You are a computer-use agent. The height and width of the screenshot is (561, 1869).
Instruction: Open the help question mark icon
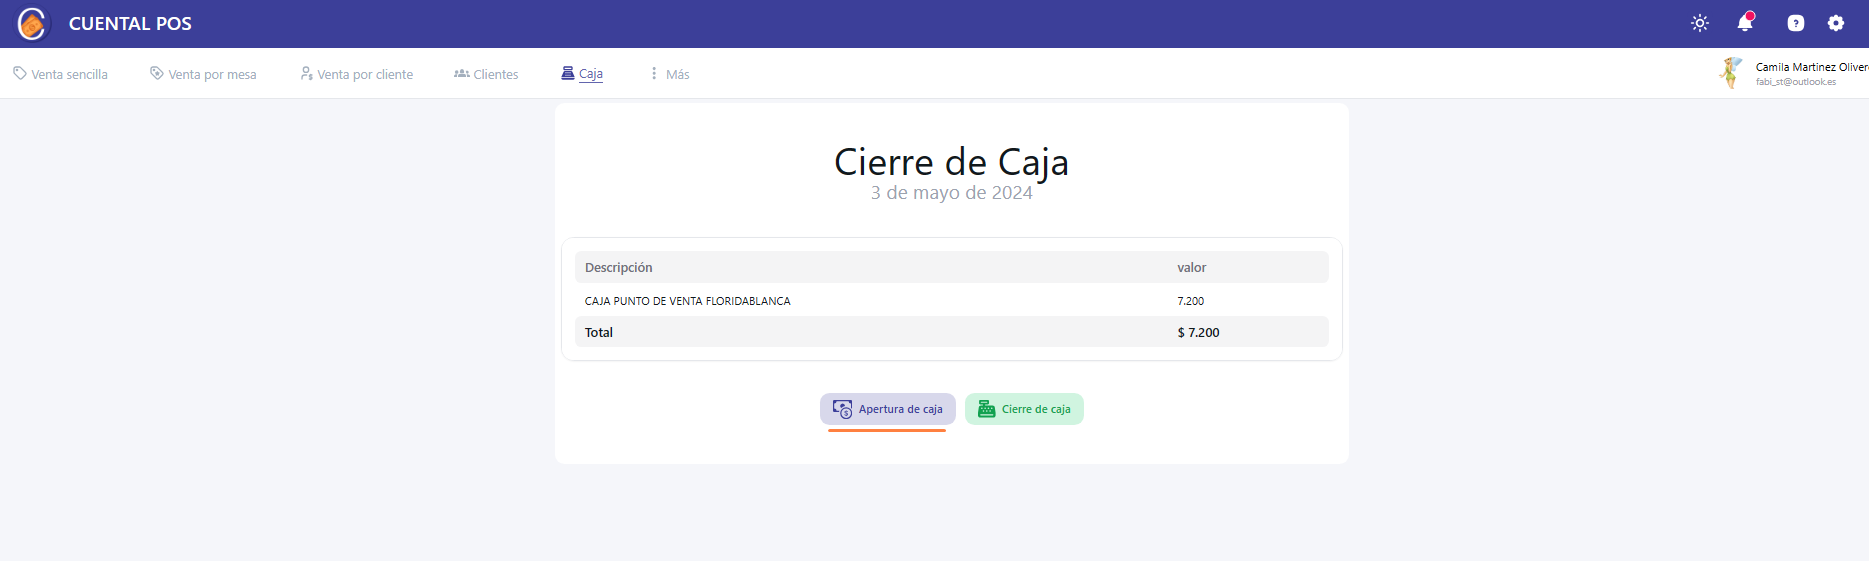[1795, 23]
